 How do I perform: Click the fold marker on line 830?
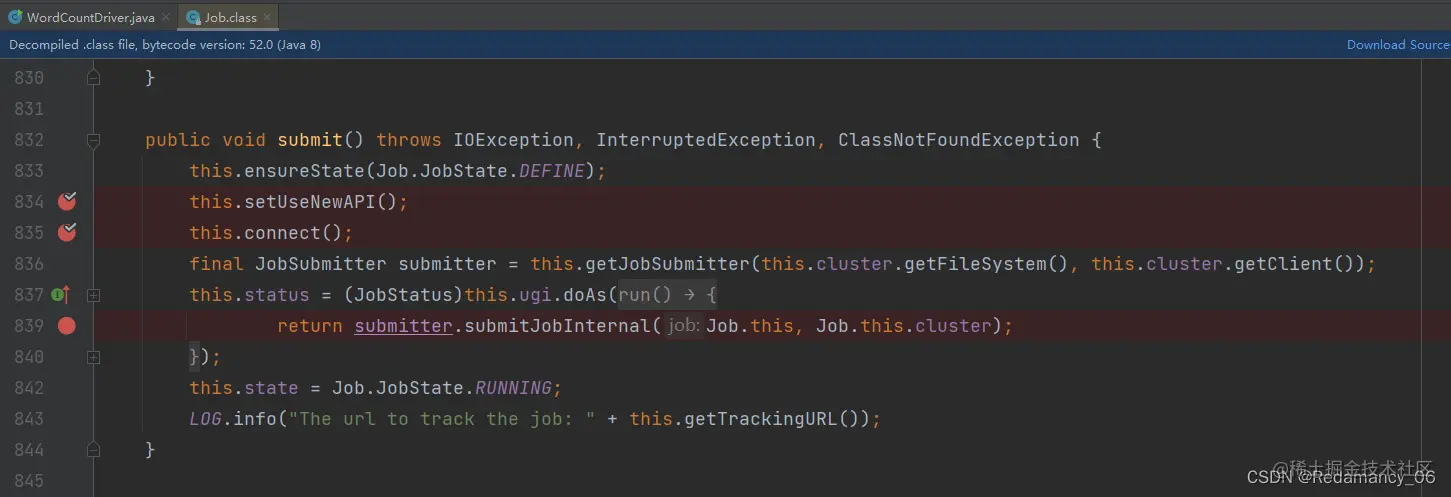pos(94,77)
